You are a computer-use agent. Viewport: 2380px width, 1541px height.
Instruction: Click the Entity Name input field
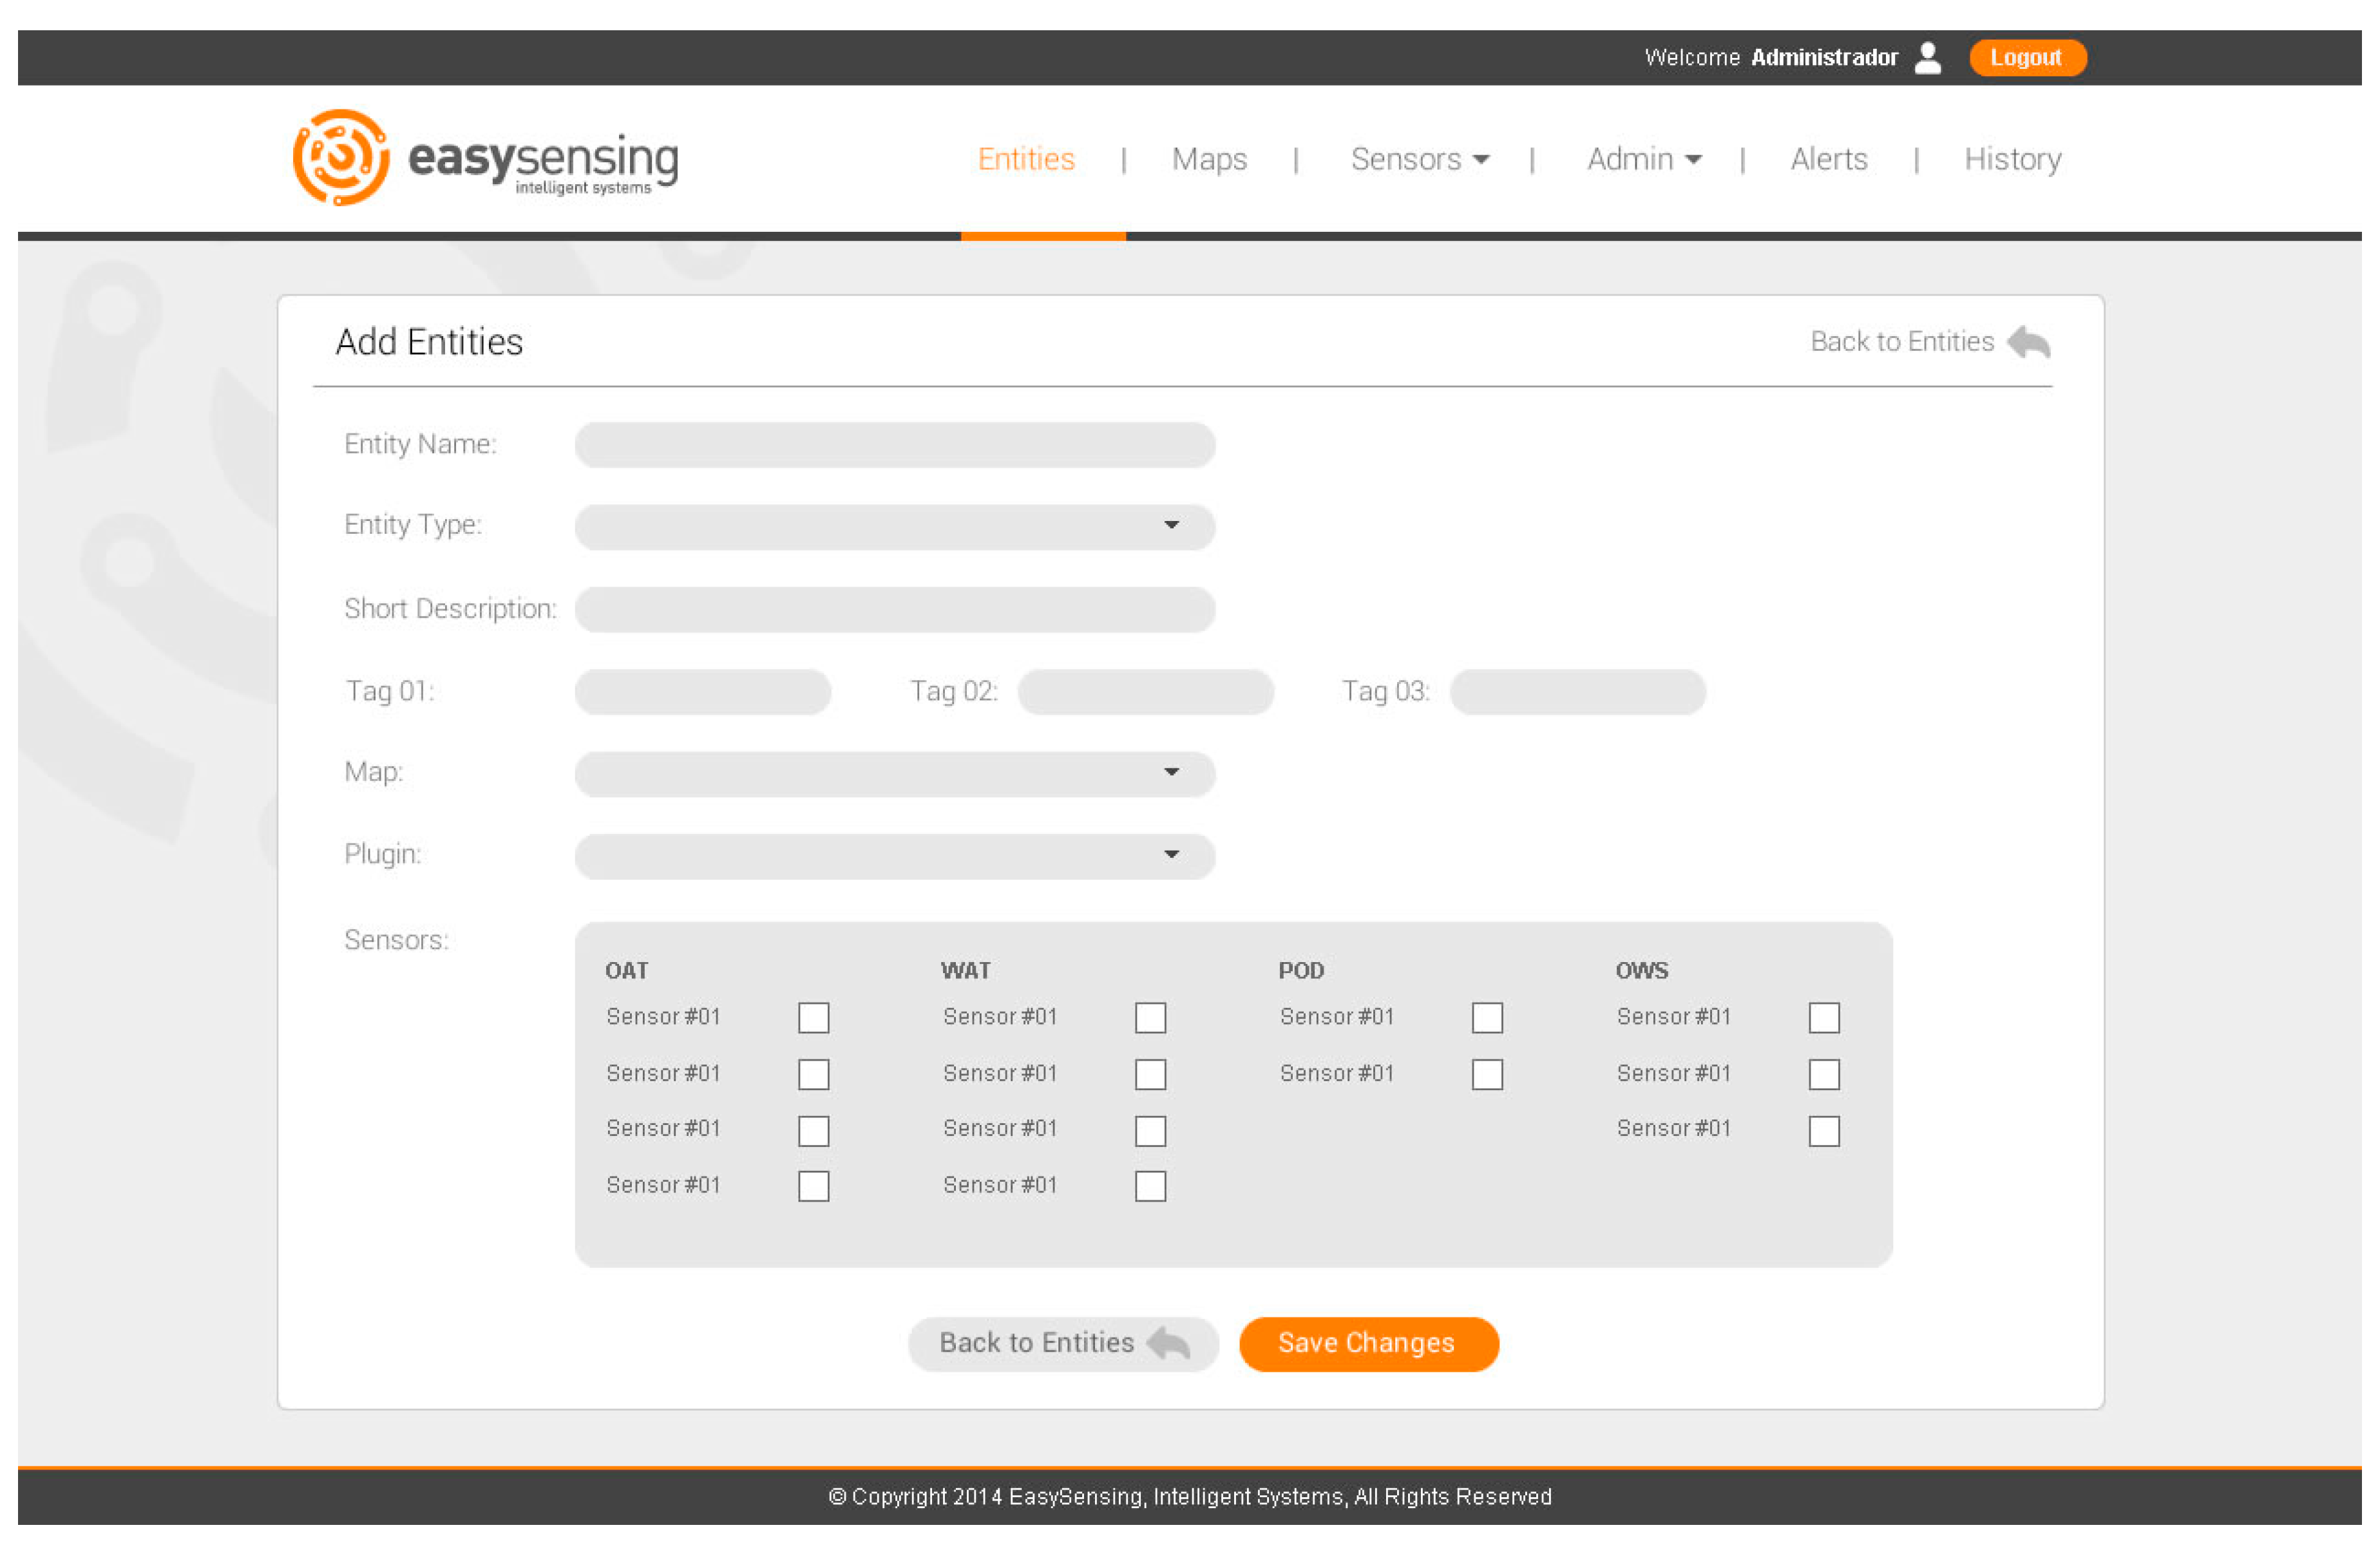coord(894,444)
